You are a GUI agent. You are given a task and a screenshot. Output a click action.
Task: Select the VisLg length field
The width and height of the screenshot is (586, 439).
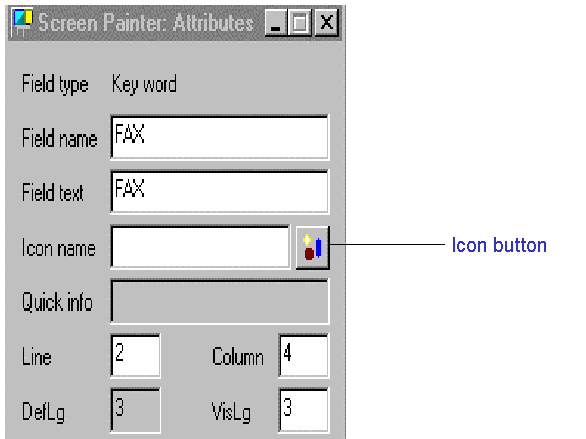tap(303, 410)
